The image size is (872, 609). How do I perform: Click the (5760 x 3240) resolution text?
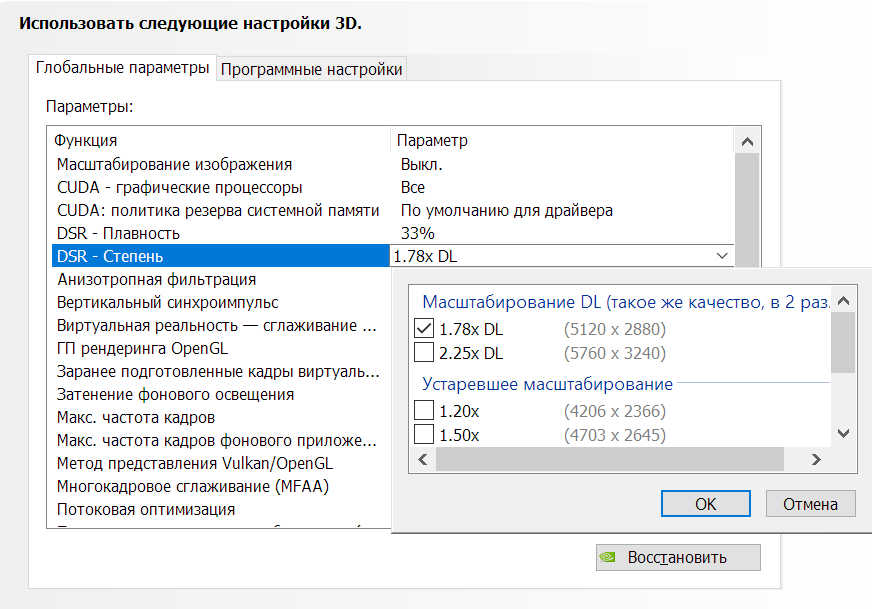click(x=615, y=353)
